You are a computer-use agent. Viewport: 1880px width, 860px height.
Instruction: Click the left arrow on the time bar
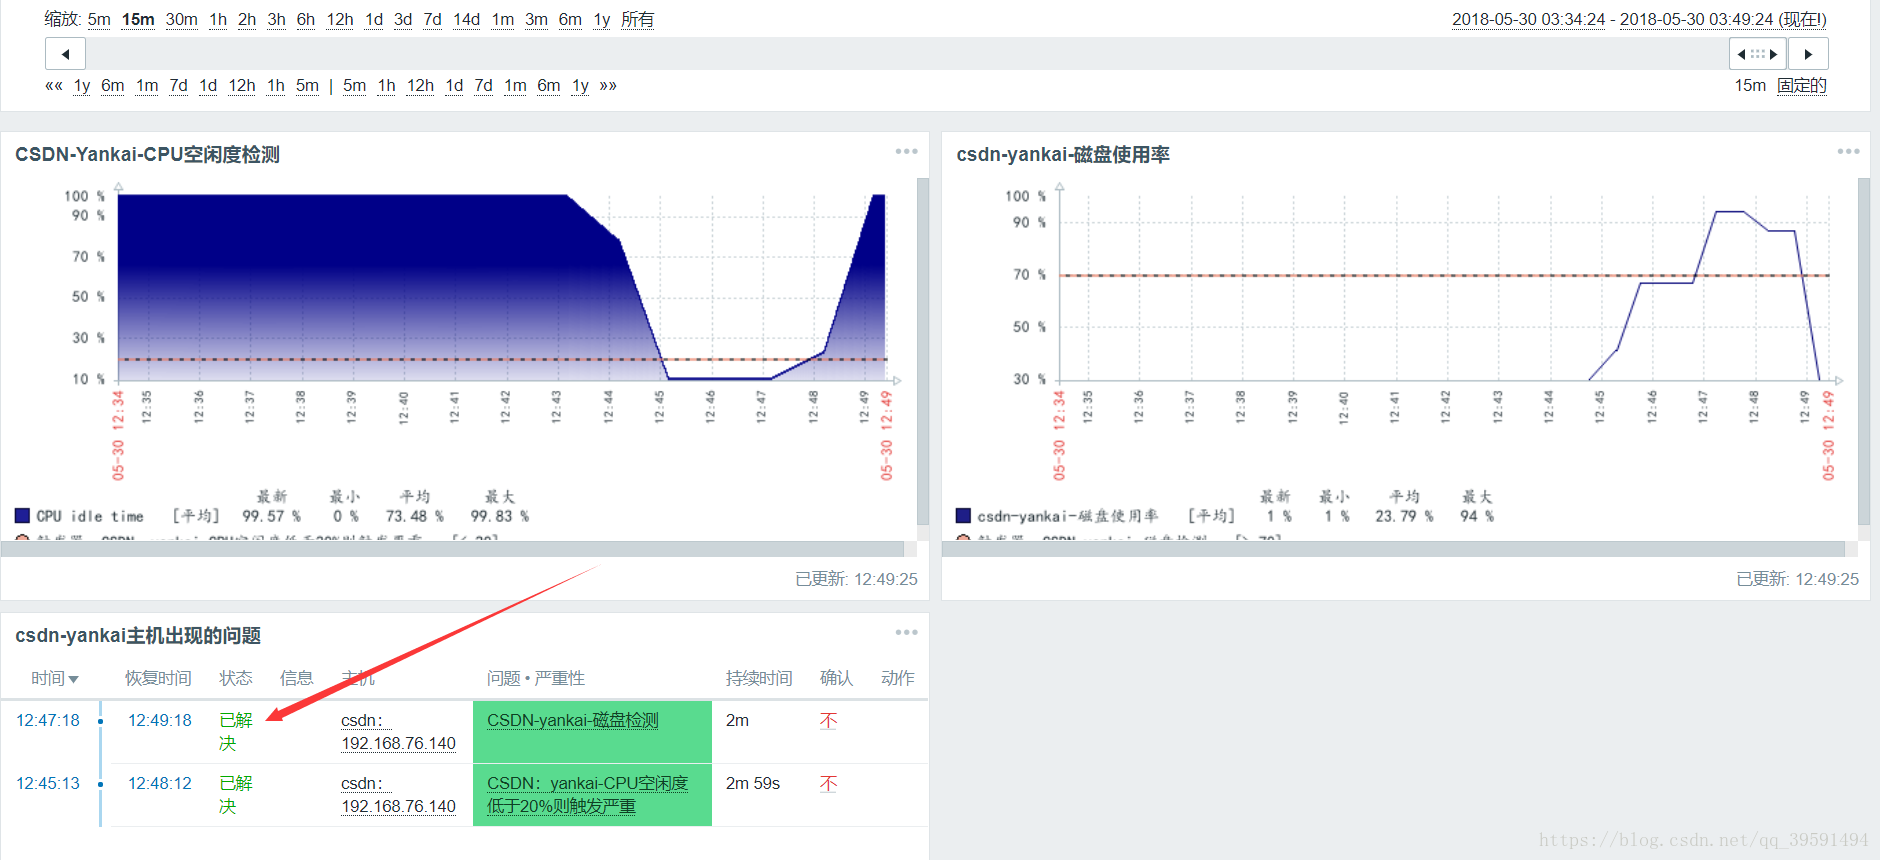click(x=65, y=54)
